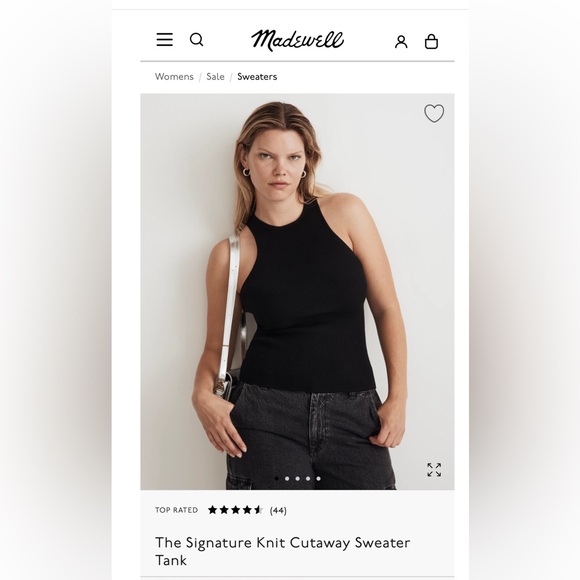
Task: Open the search magnifier icon
Action: point(196,40)
